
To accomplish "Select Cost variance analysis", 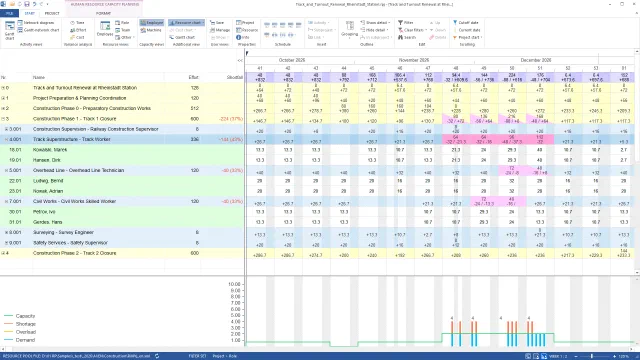I will coord(77,38).
